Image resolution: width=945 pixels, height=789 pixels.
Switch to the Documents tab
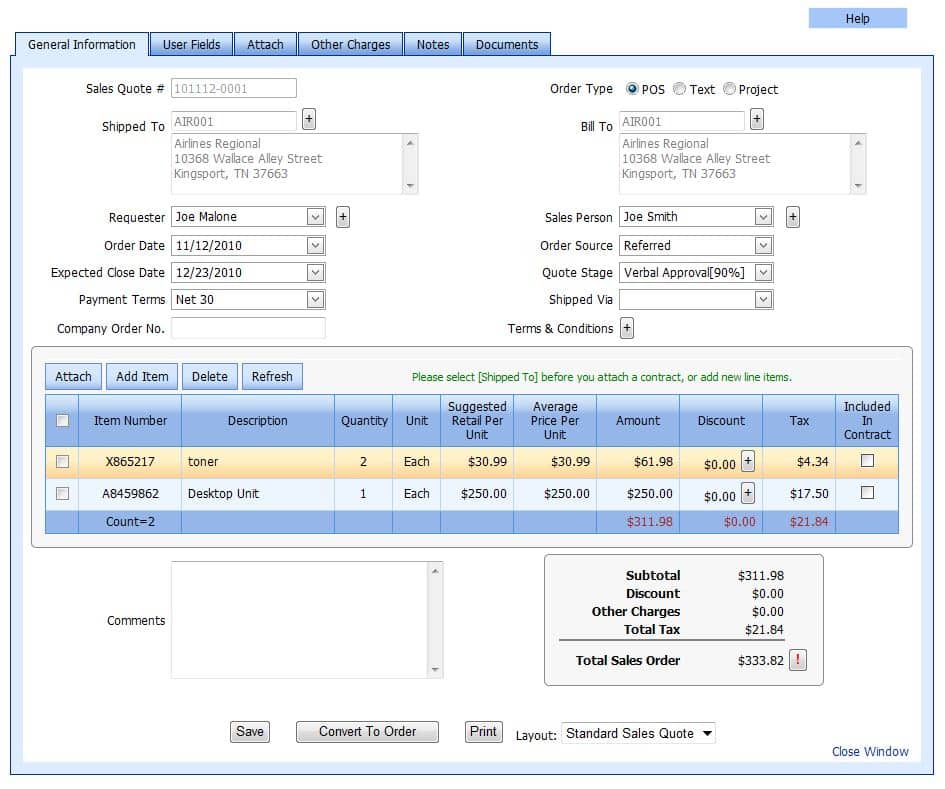[x=507, y=45]
